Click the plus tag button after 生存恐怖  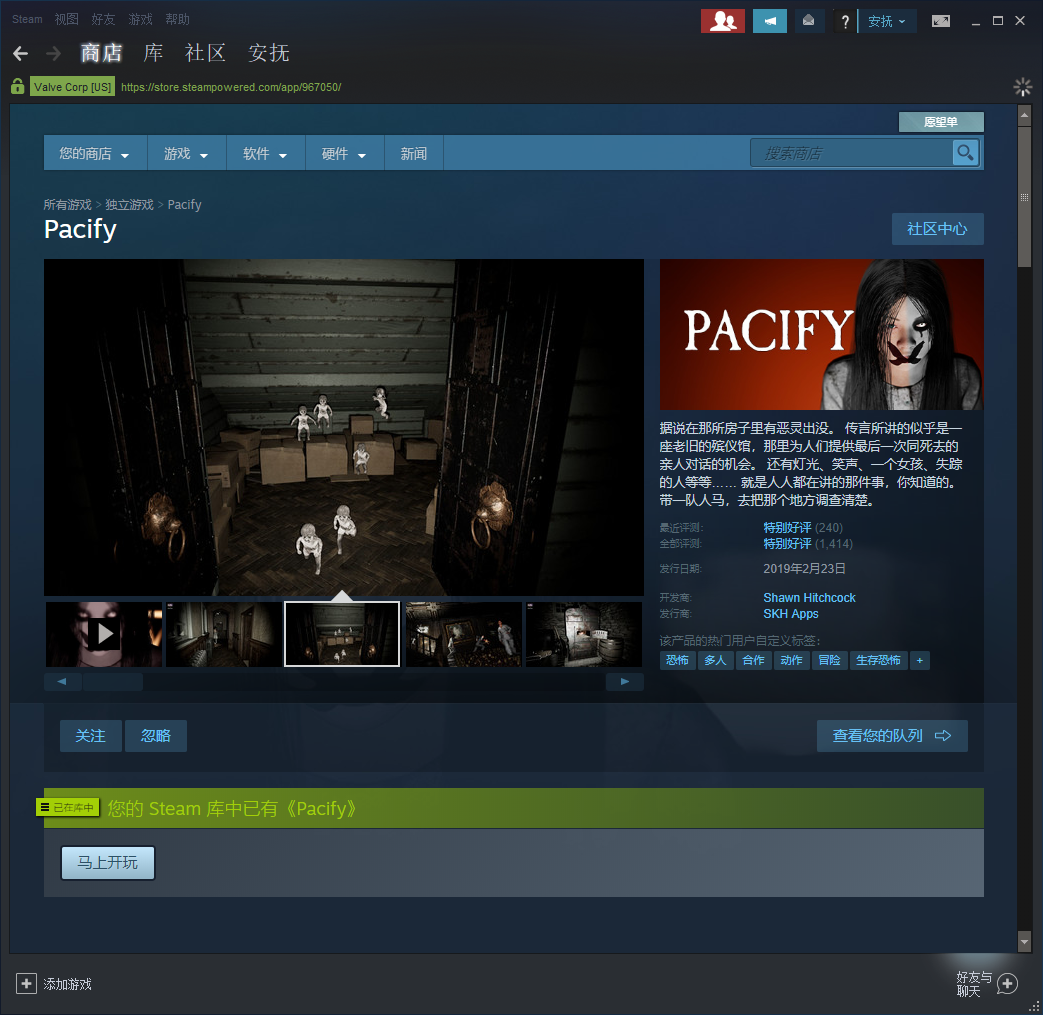point(919,660)
